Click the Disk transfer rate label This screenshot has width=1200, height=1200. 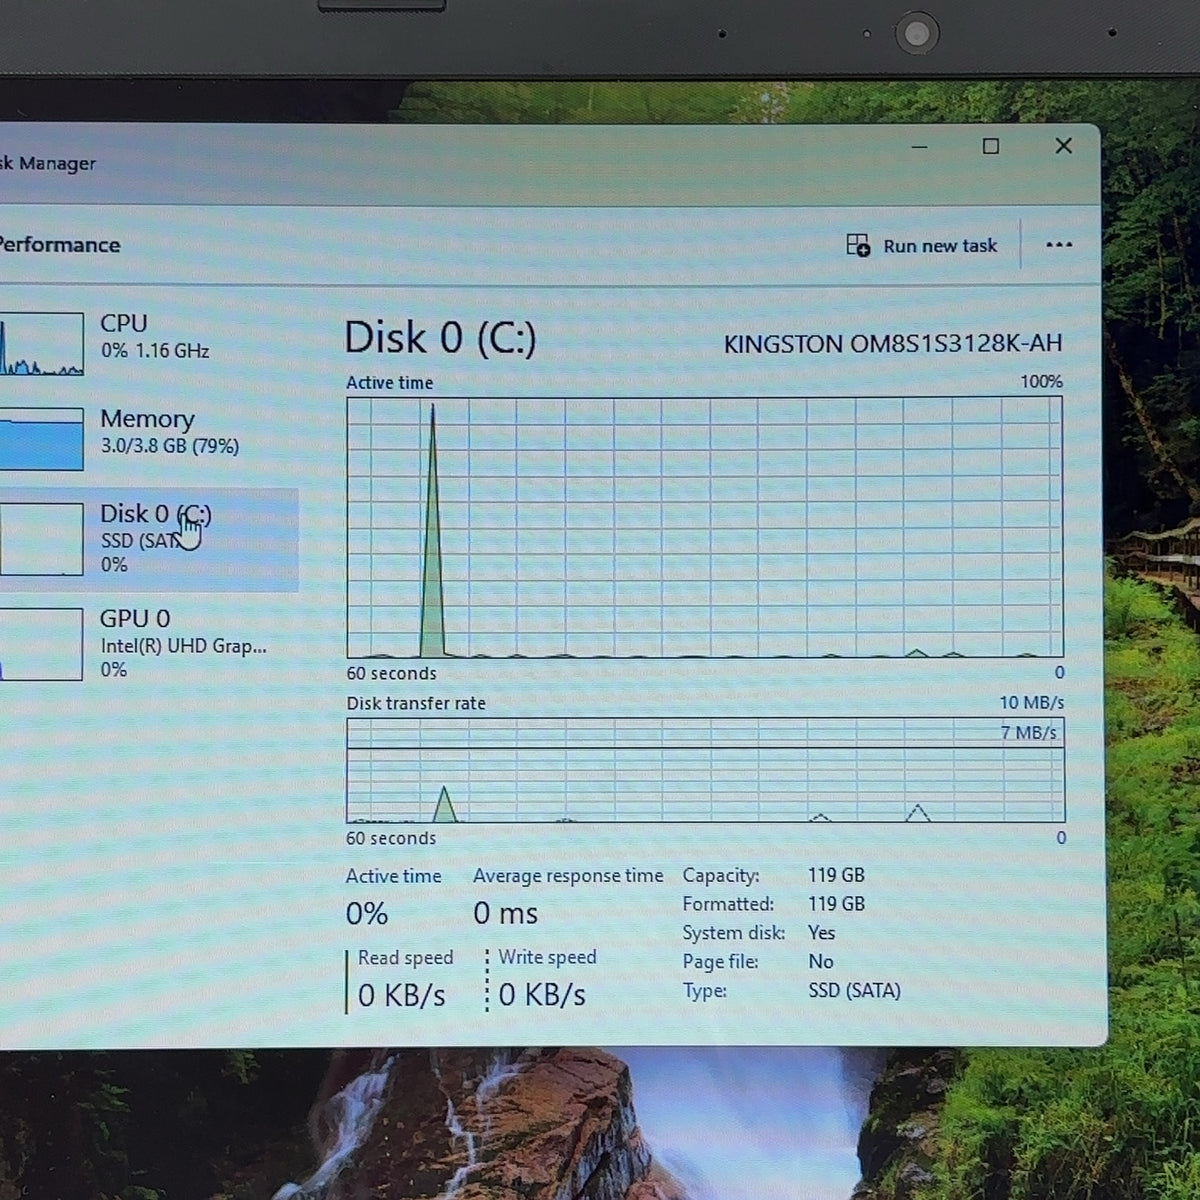click(x=416, y=704)
